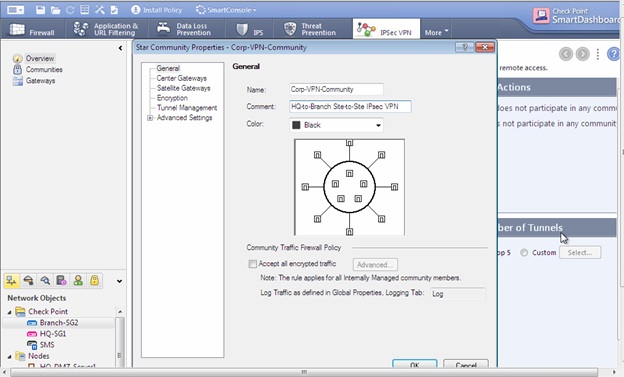Expand Advanced Settings tree node

tap(150, 118)
